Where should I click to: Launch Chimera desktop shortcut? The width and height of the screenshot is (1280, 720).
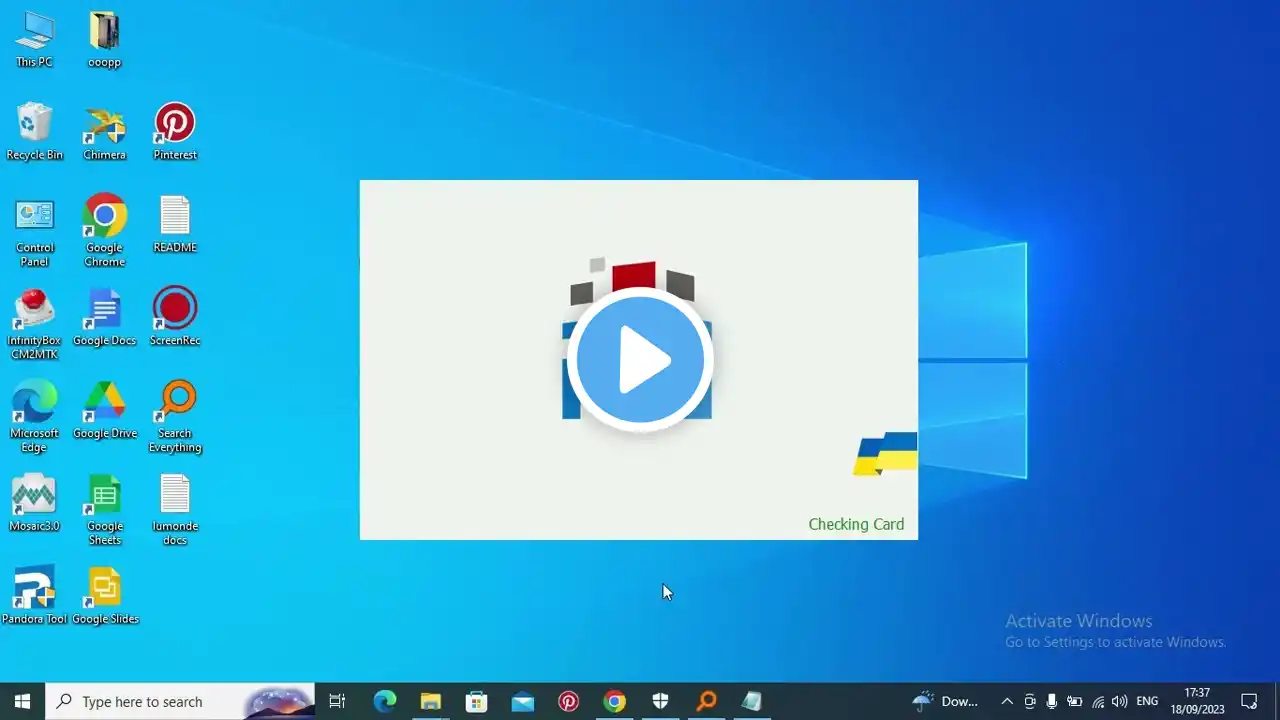(104, 132)
